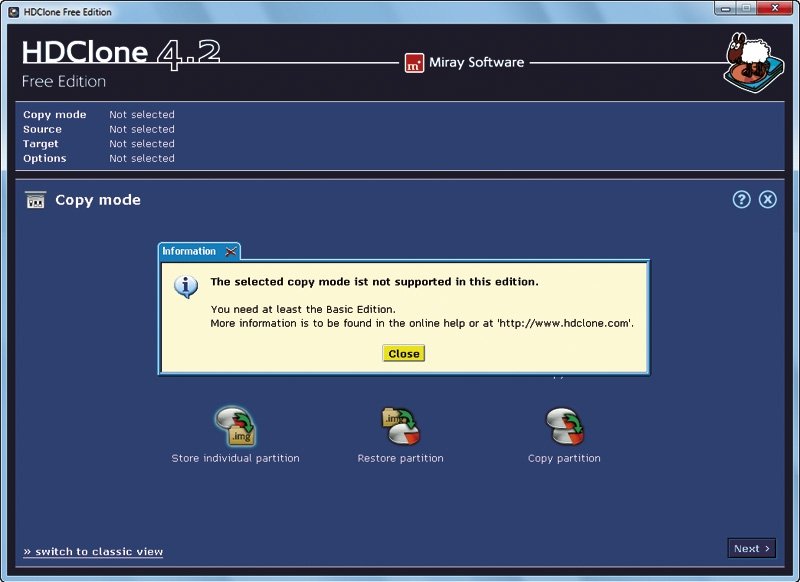Click the Restore partition label
The image size is (800, 582).
pyautogui.click(x=401, y=458)
